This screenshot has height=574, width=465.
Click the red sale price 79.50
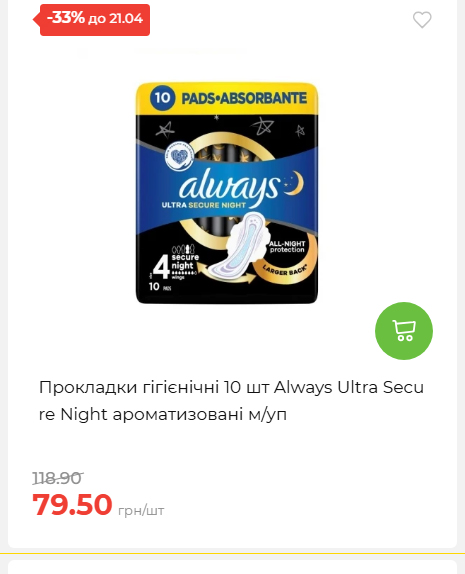(72, 504)
